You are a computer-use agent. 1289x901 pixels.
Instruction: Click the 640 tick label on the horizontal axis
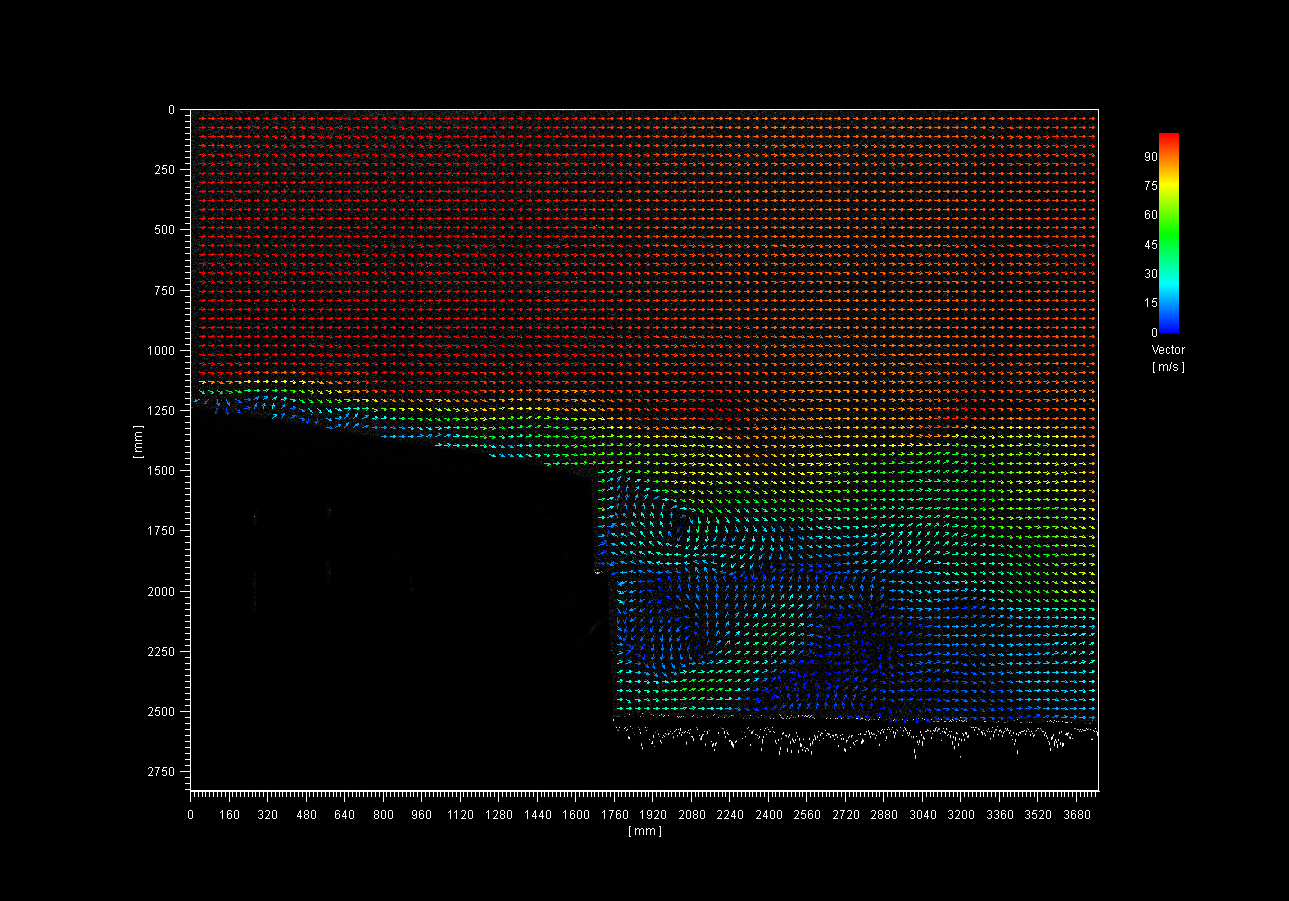pyautogui.click(x=344, y=815)
